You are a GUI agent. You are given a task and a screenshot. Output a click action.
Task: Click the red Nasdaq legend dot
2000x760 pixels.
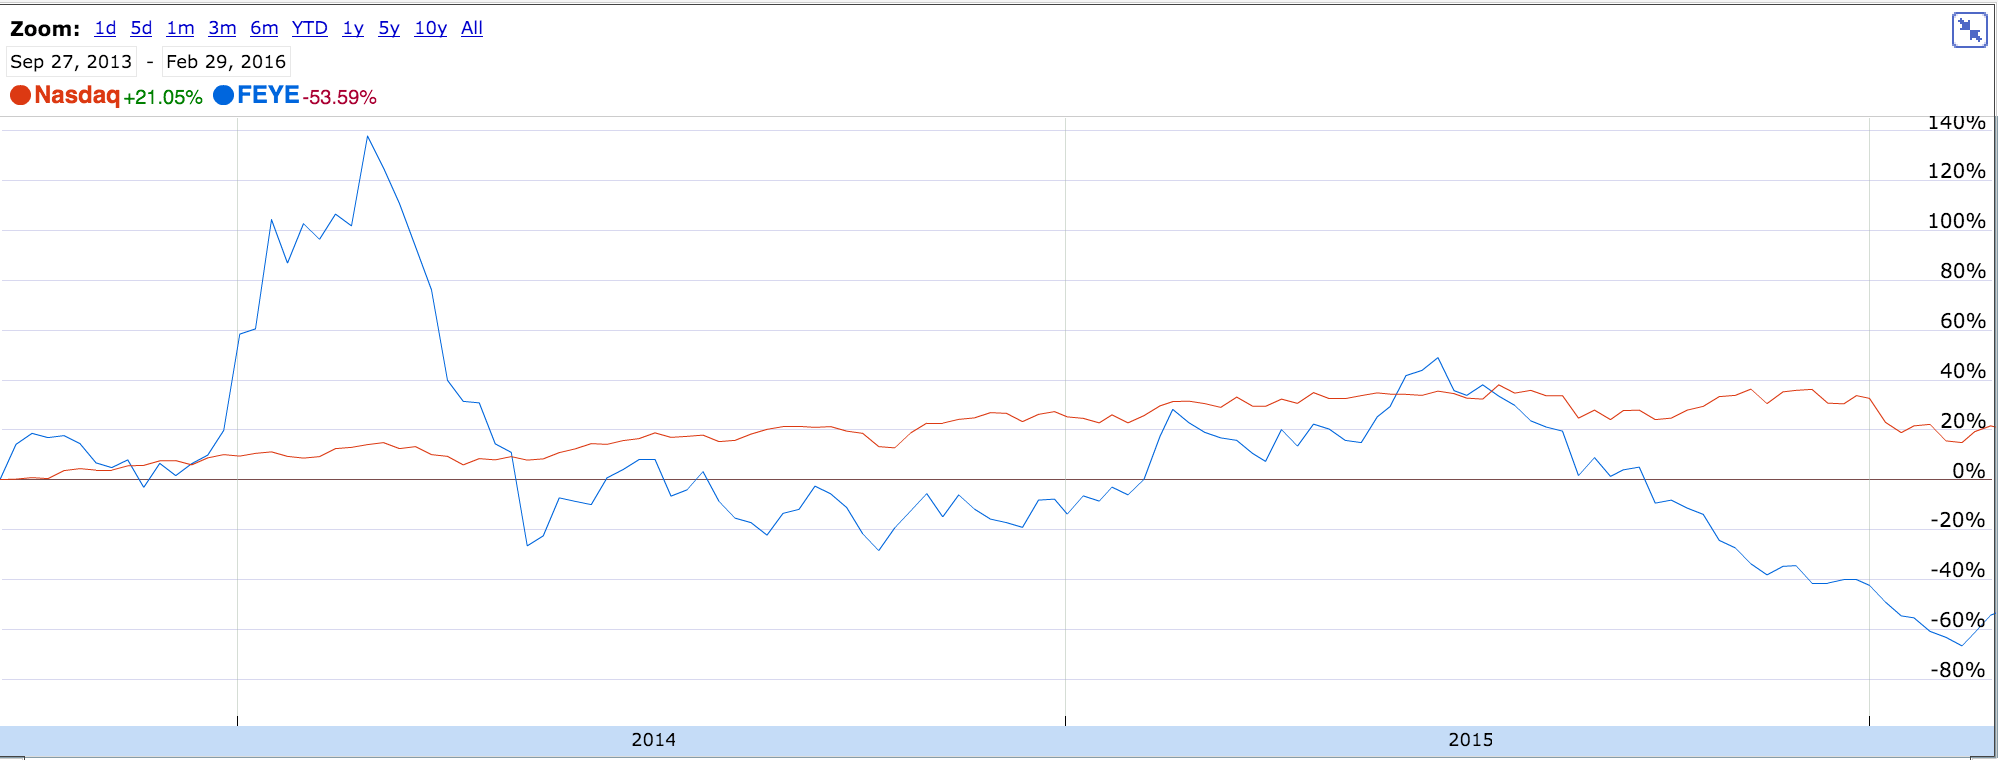click(x=20, y=95)
